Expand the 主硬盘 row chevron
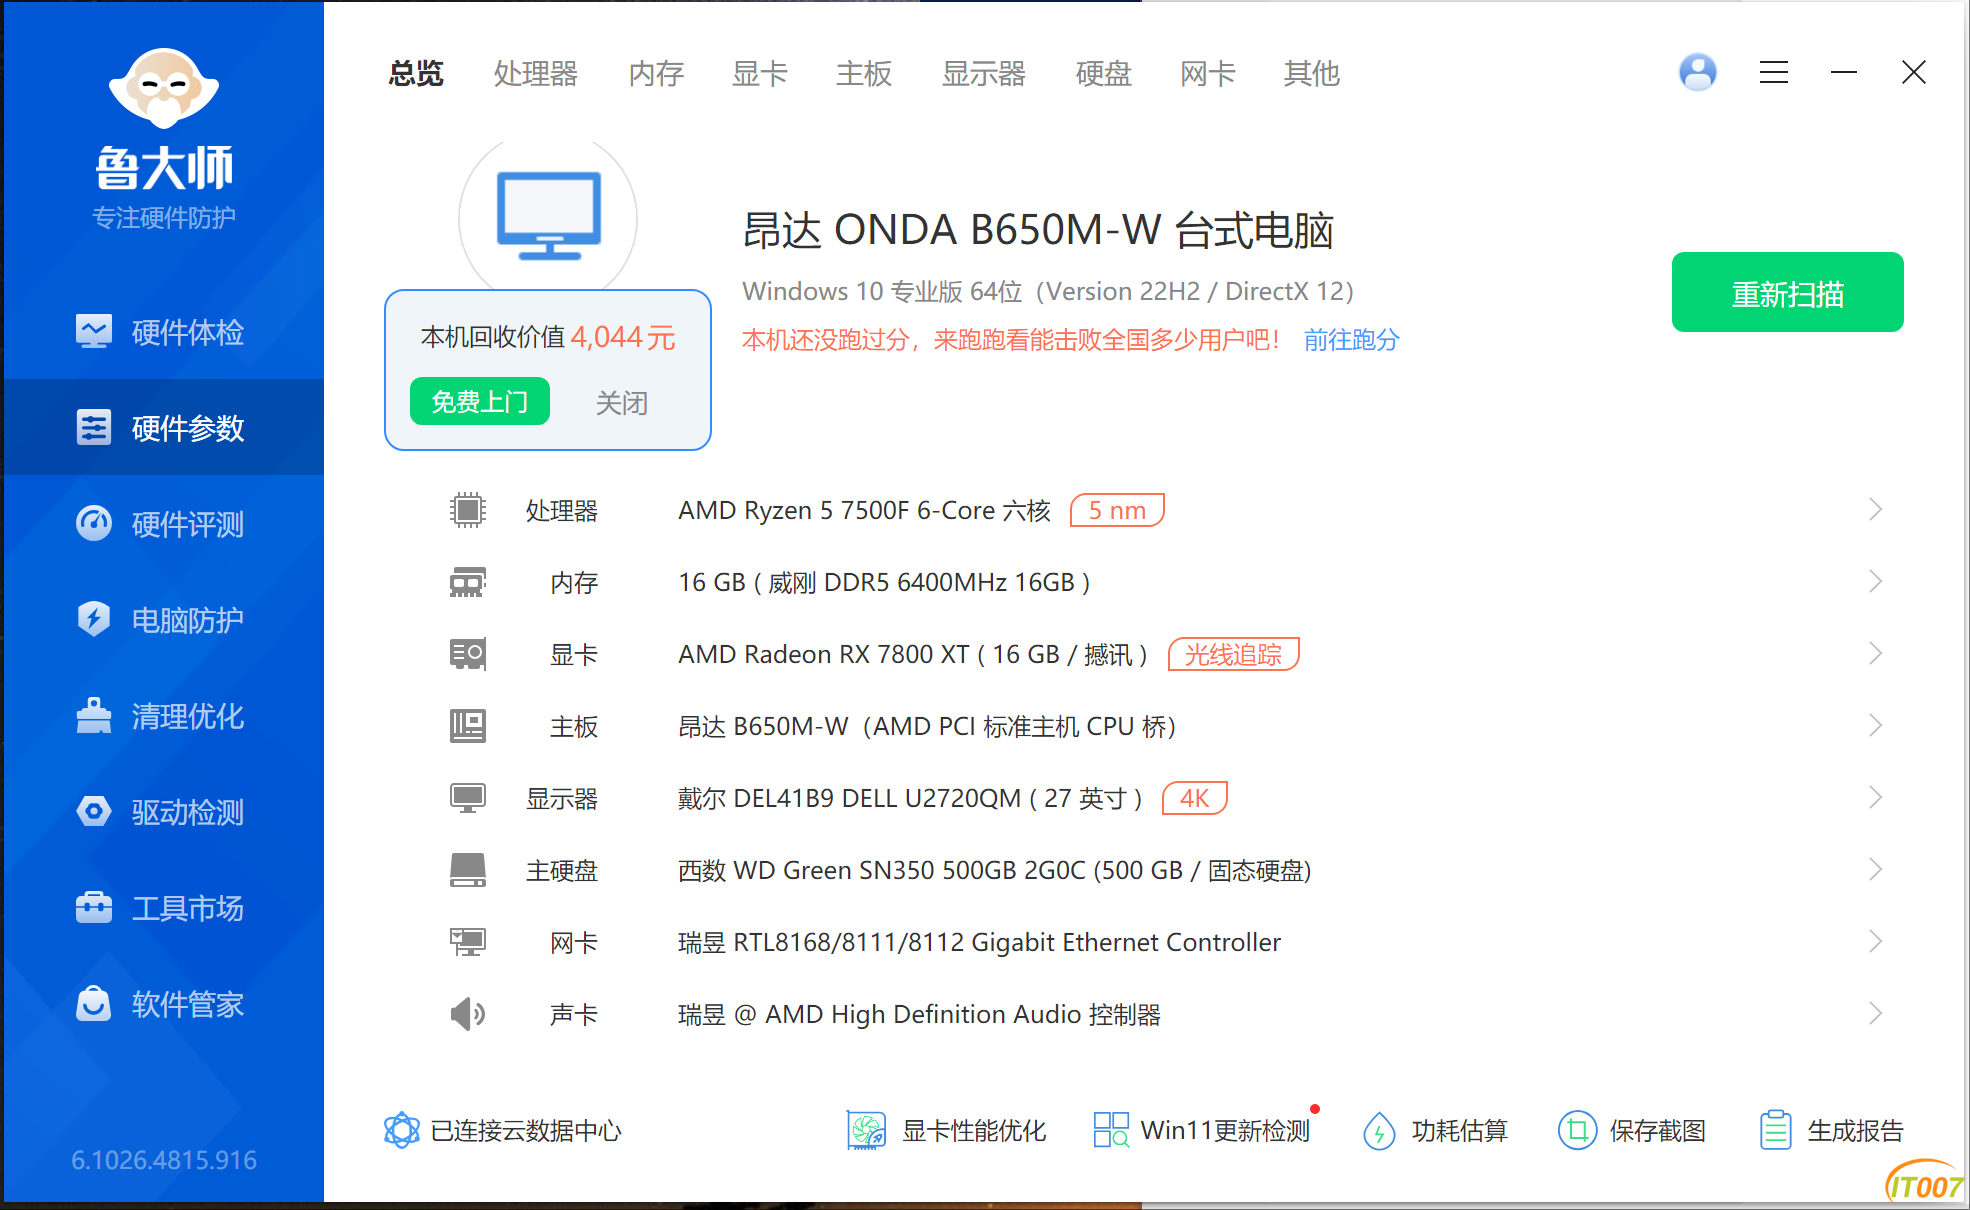The width and height of the screenshot is (1970, 1210). click(x=1875, y=870)
